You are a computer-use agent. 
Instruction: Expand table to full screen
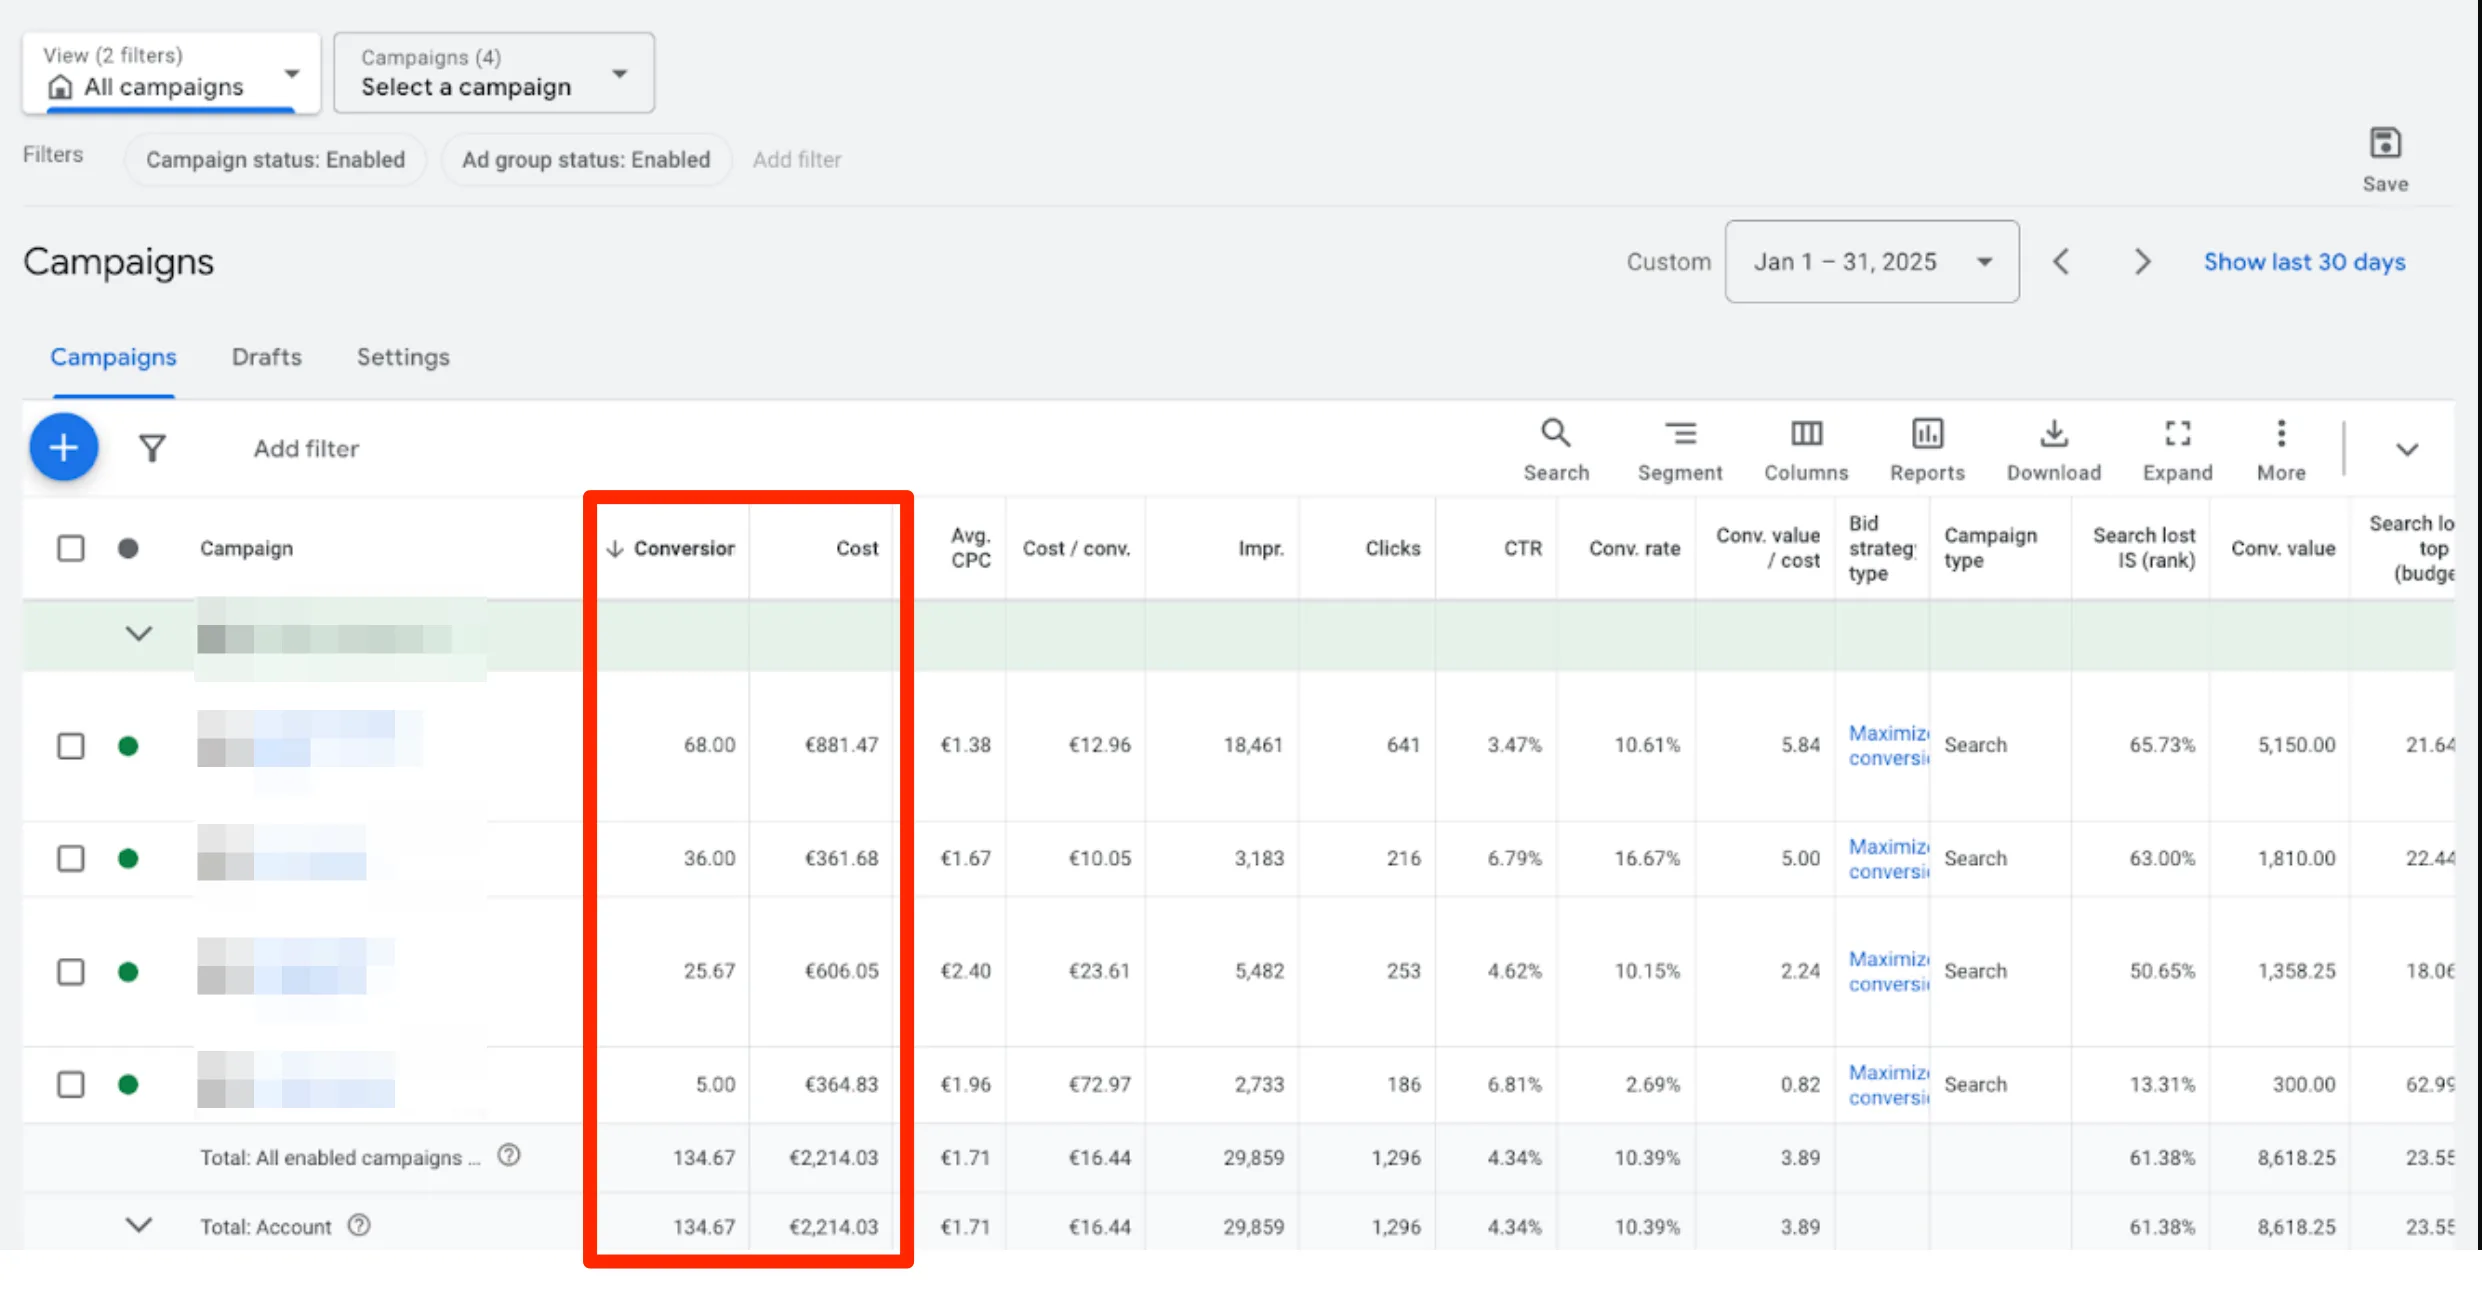(x=2177, y=449)
